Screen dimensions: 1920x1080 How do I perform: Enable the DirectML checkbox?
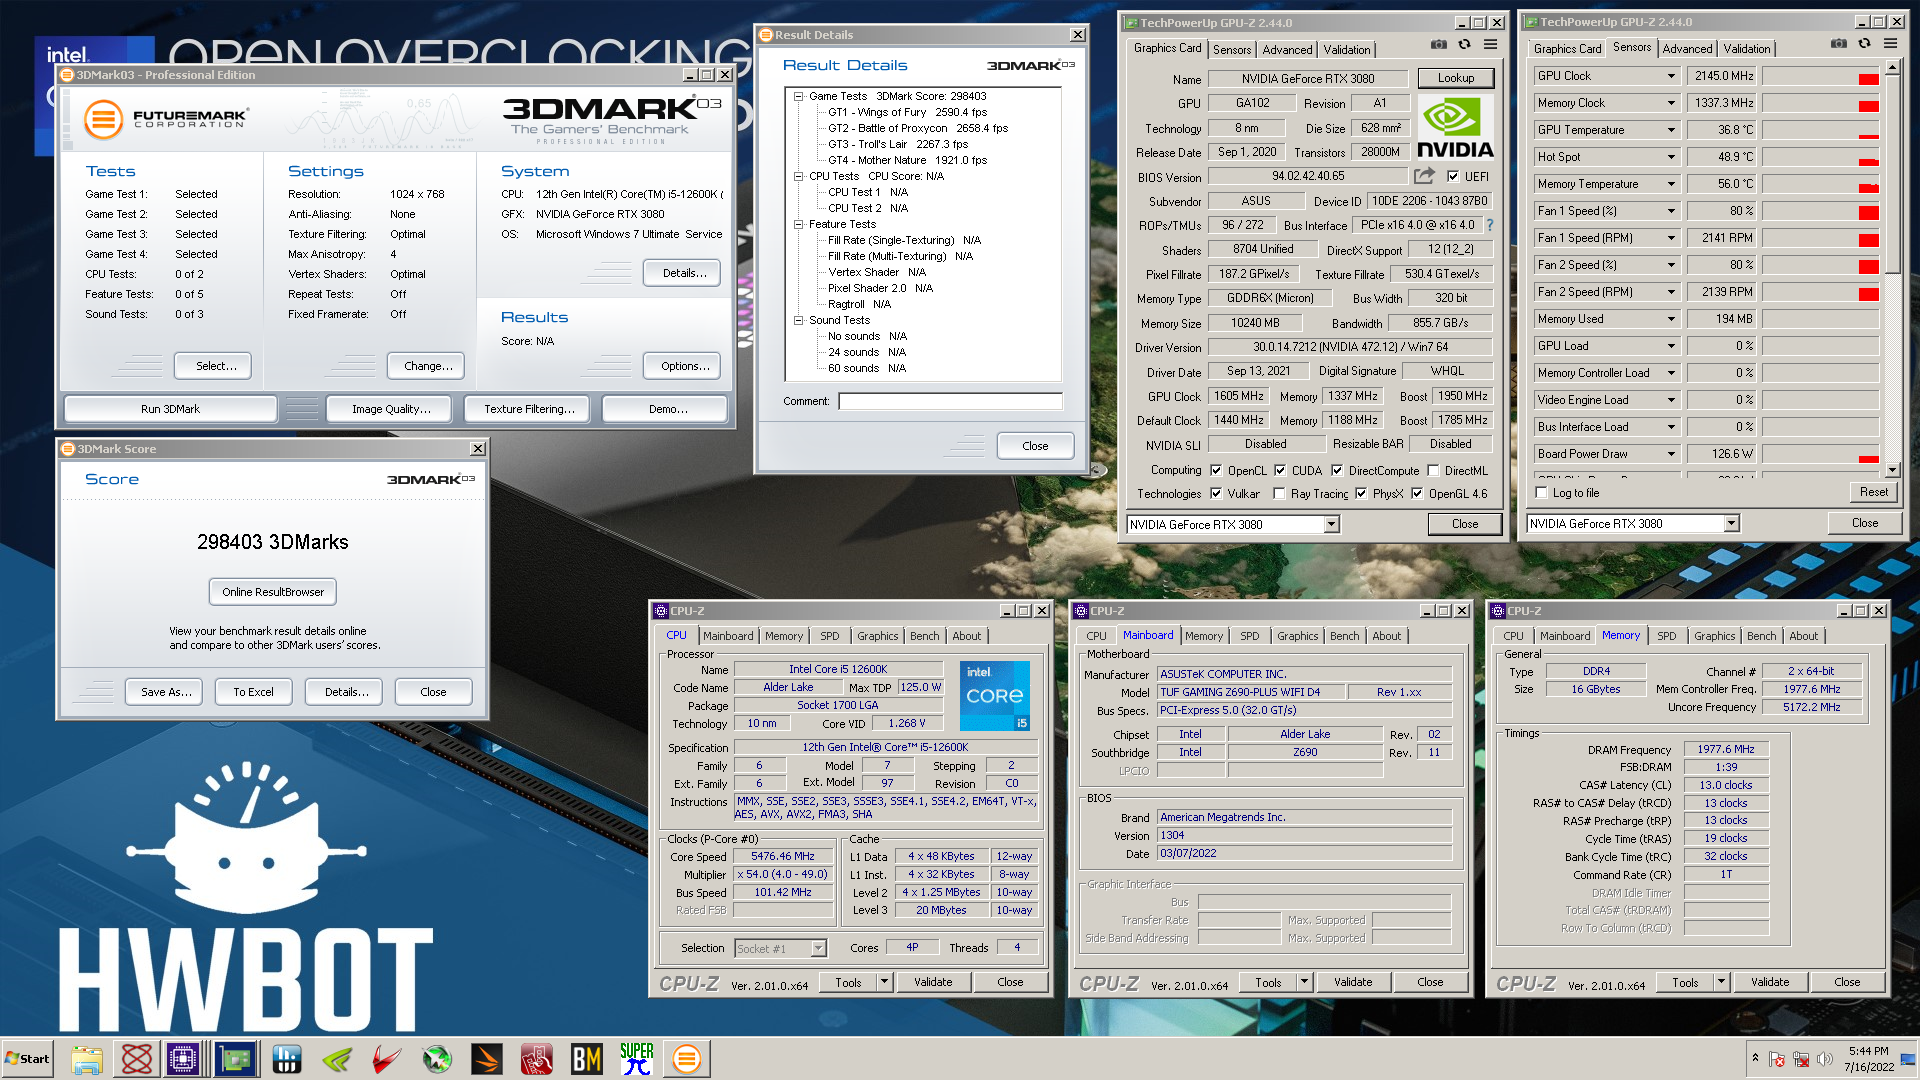click(1433, 471)
